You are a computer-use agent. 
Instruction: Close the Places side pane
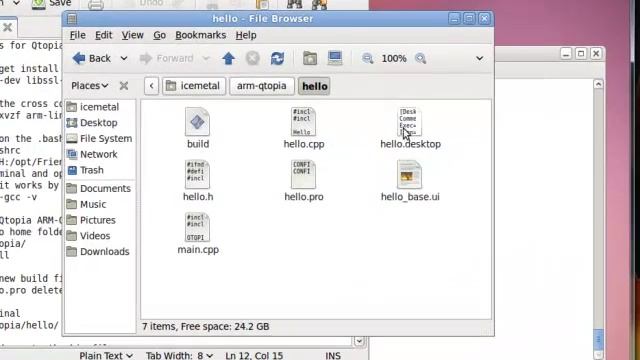(124, 86)
